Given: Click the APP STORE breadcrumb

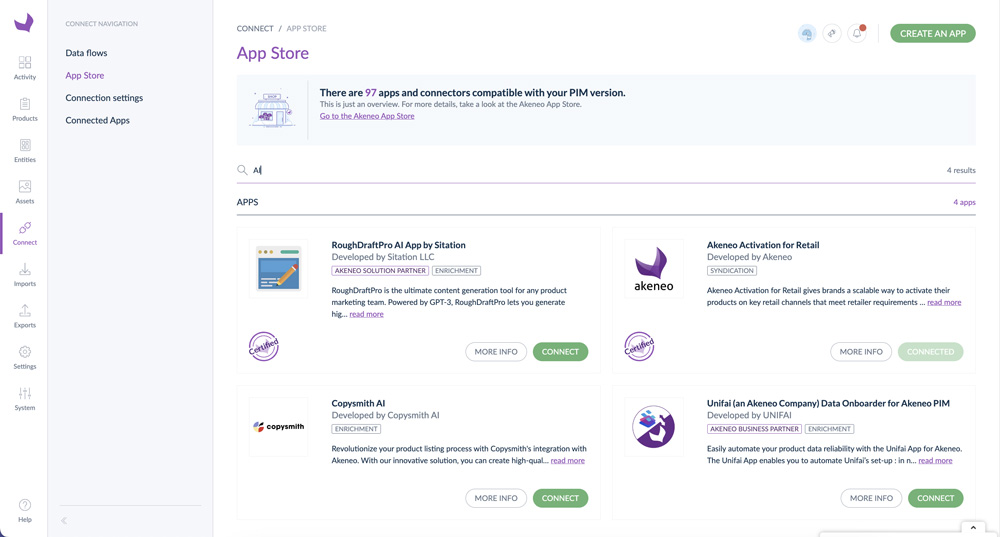Looking at the screenshot, I should click(306, 29).
